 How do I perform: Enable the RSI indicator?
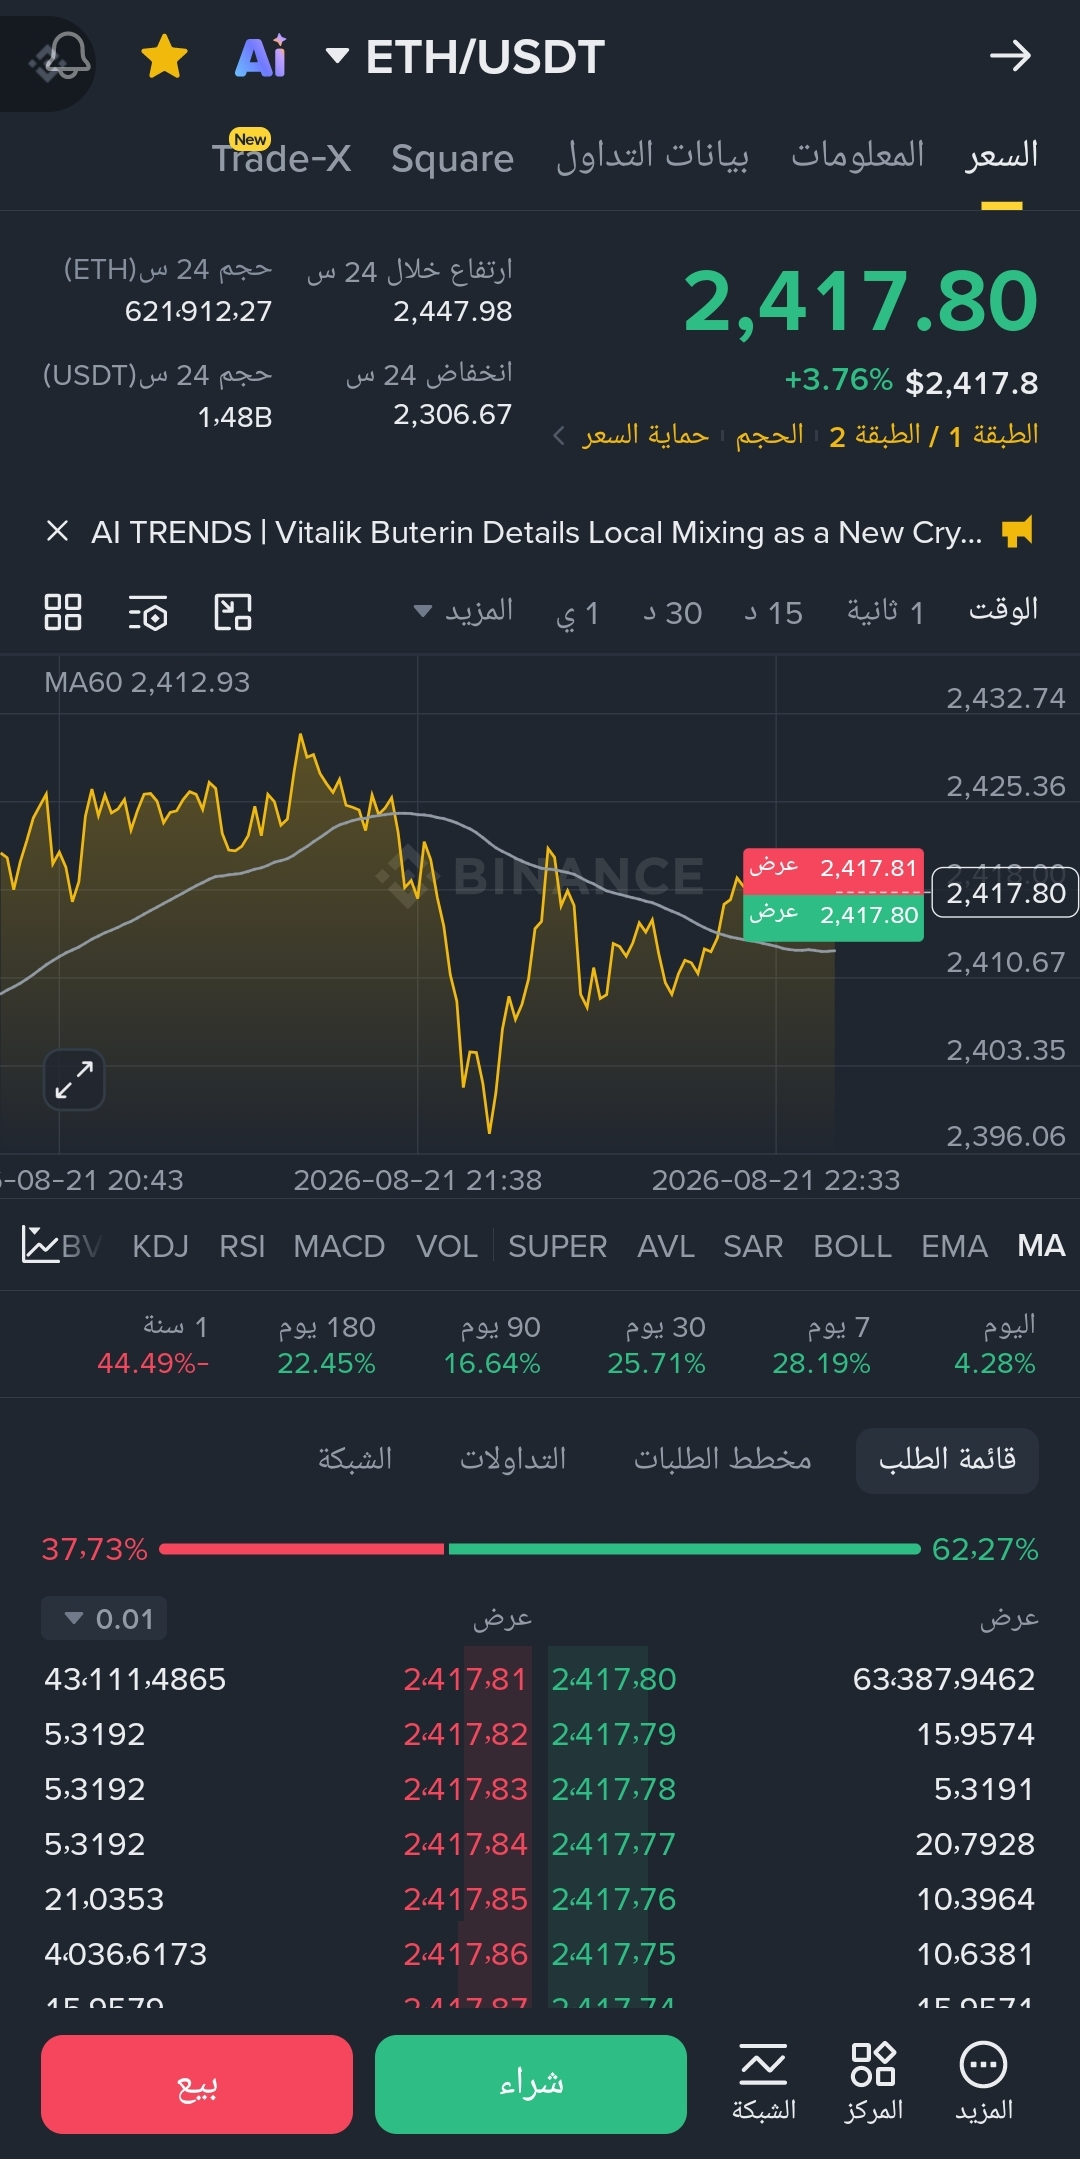tap(242, 1246)
